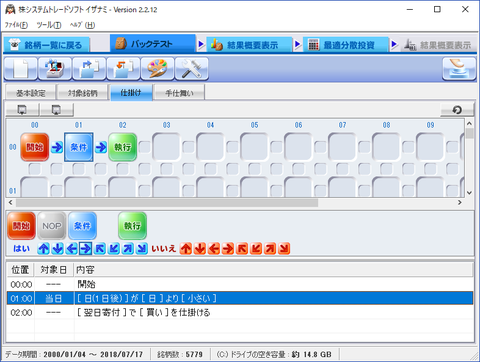Pick the red 開始 block from block palette
Screen dimensions: 480x362
(x=21, y=226)
